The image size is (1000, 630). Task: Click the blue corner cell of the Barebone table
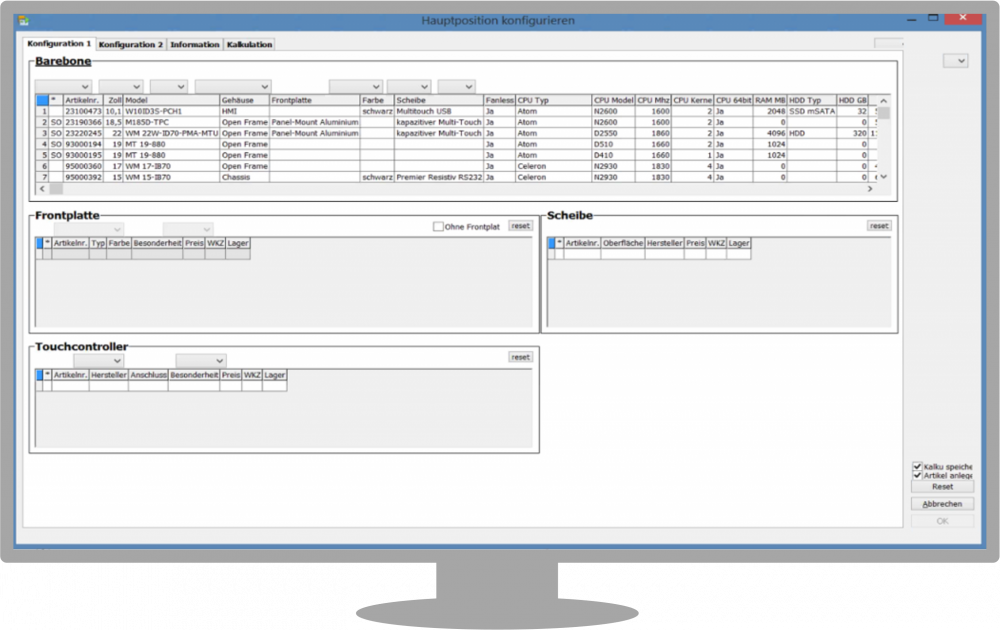(x=42, y=100)
